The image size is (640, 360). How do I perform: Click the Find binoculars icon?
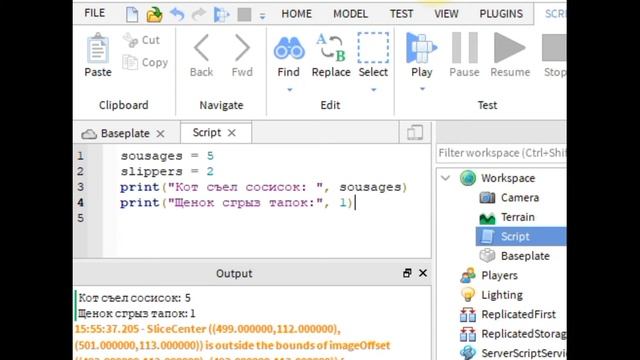pyautogui.click(x=289, y=49)
